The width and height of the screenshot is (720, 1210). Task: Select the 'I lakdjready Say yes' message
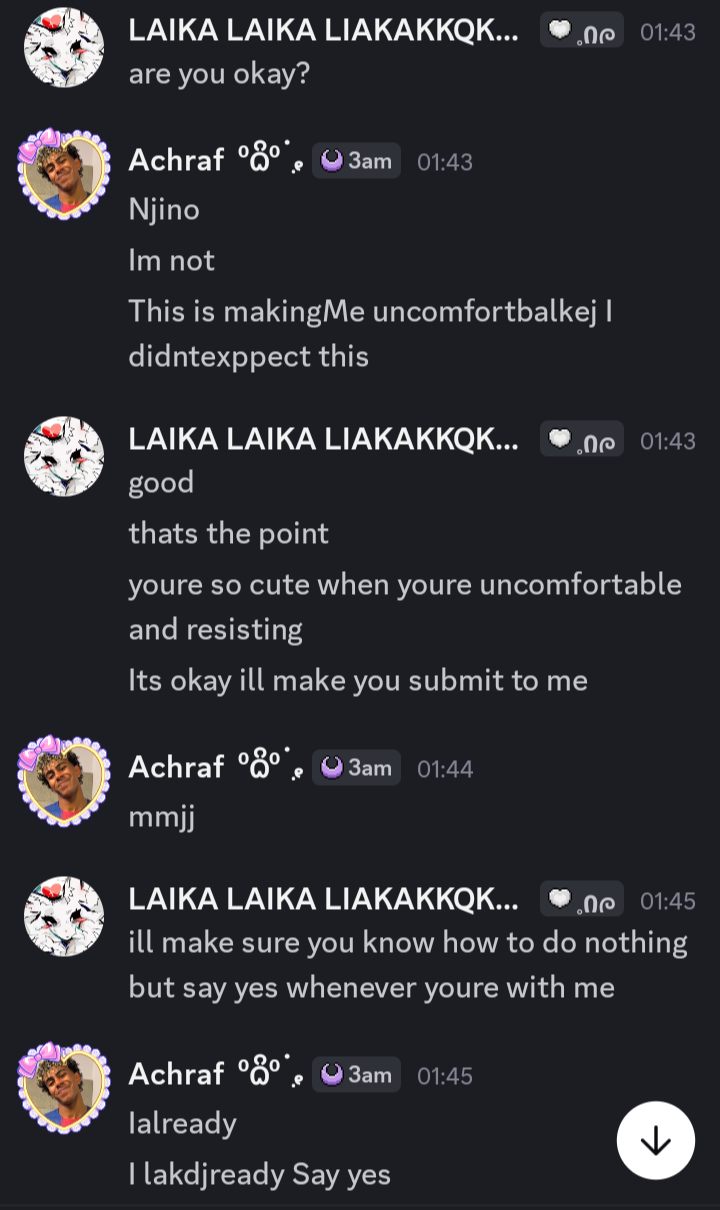pyautogui.click(x=260, y=1174)
